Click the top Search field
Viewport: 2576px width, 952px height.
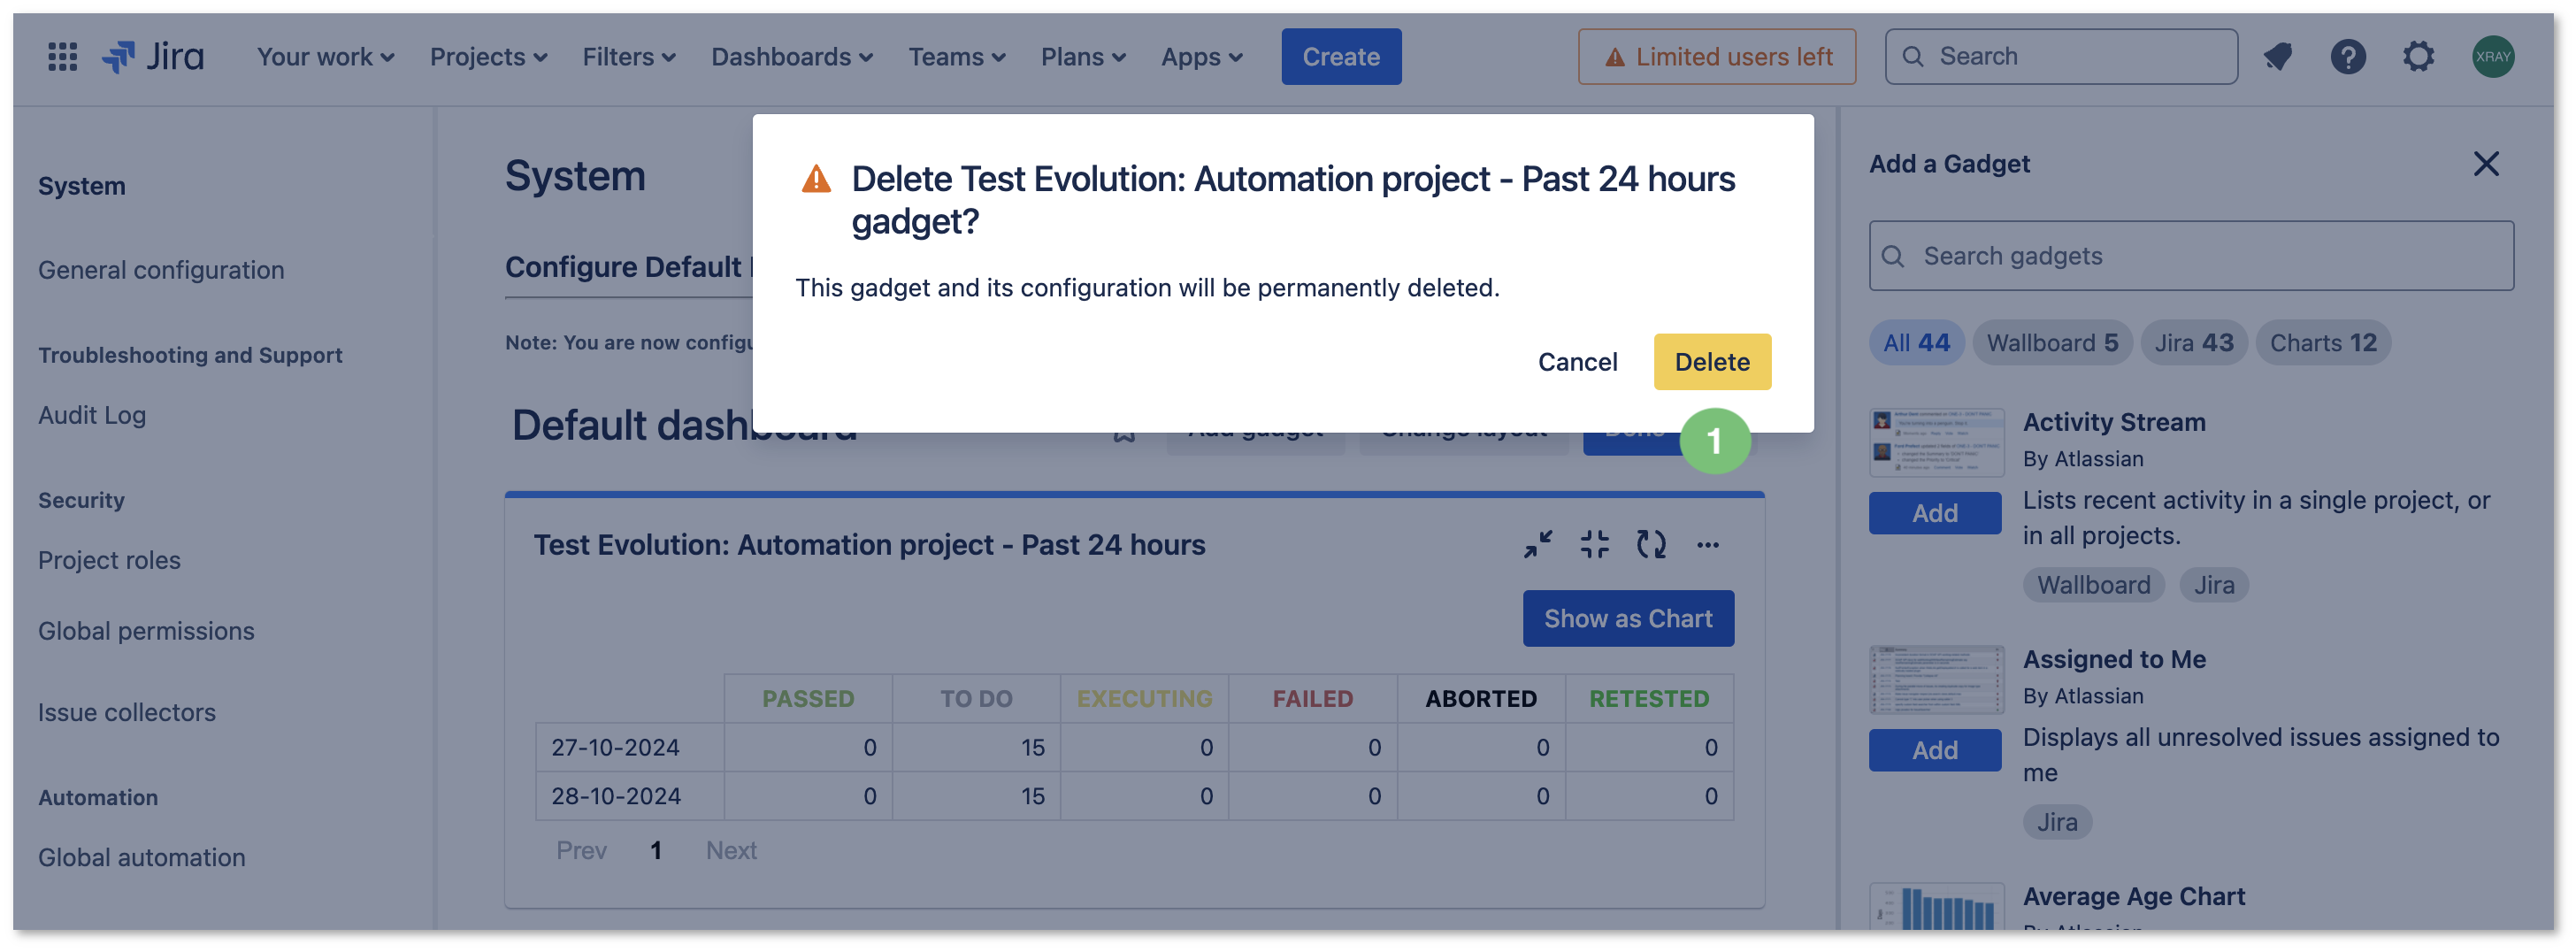click(2060, 57)
